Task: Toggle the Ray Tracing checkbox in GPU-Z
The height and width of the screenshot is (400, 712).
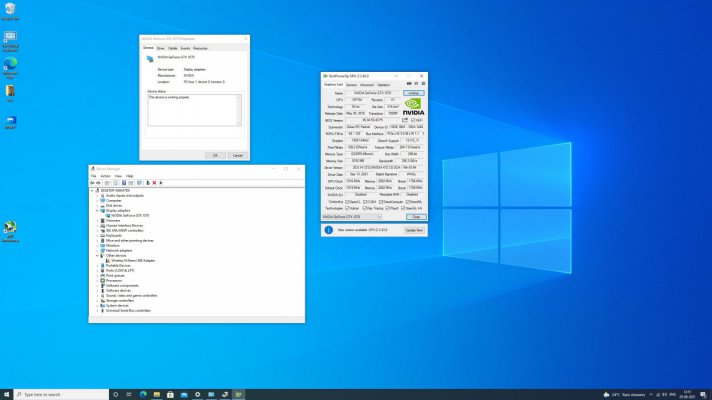Action: tap(365, 208)
